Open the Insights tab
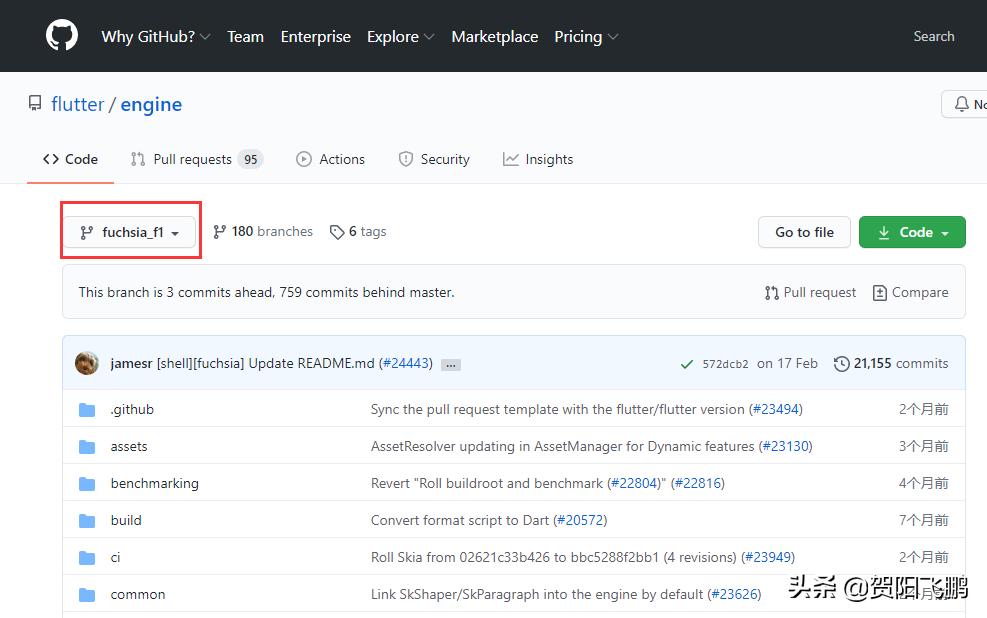This screenshot has width=987, height=618. click(x=538, y=160)
